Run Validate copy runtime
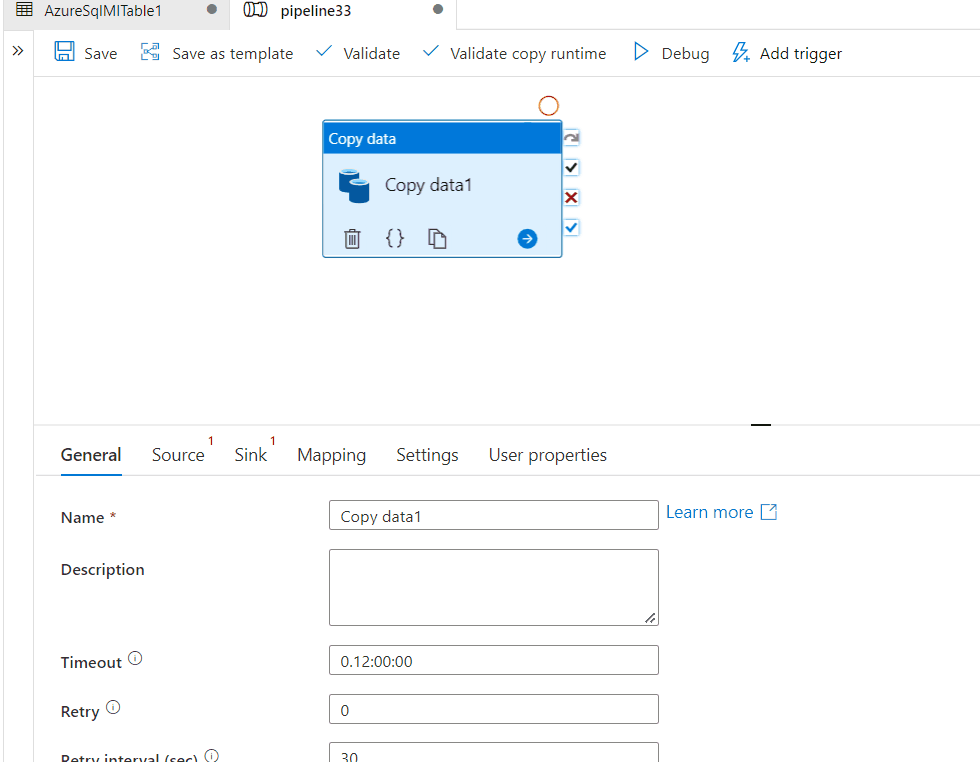Screen dimensions: 980x762 [x=513, y=53]
